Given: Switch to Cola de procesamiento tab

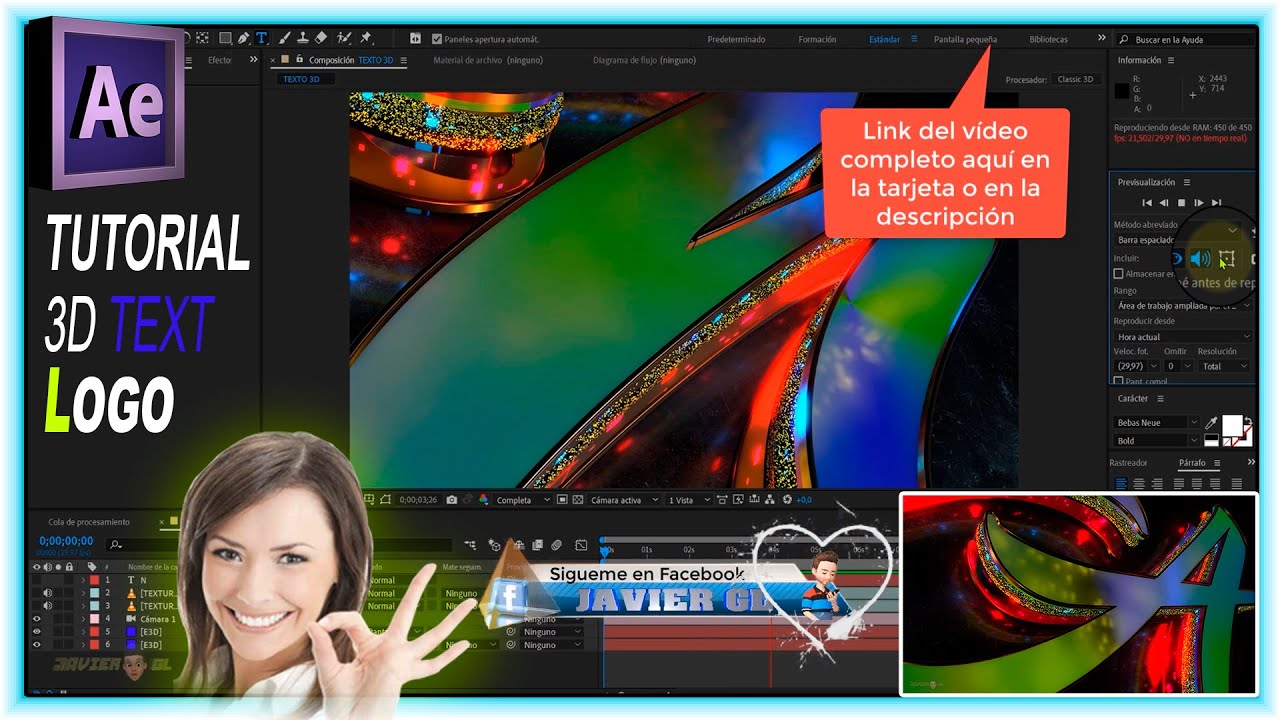Looking at the screenshot, I should (89, 522).
